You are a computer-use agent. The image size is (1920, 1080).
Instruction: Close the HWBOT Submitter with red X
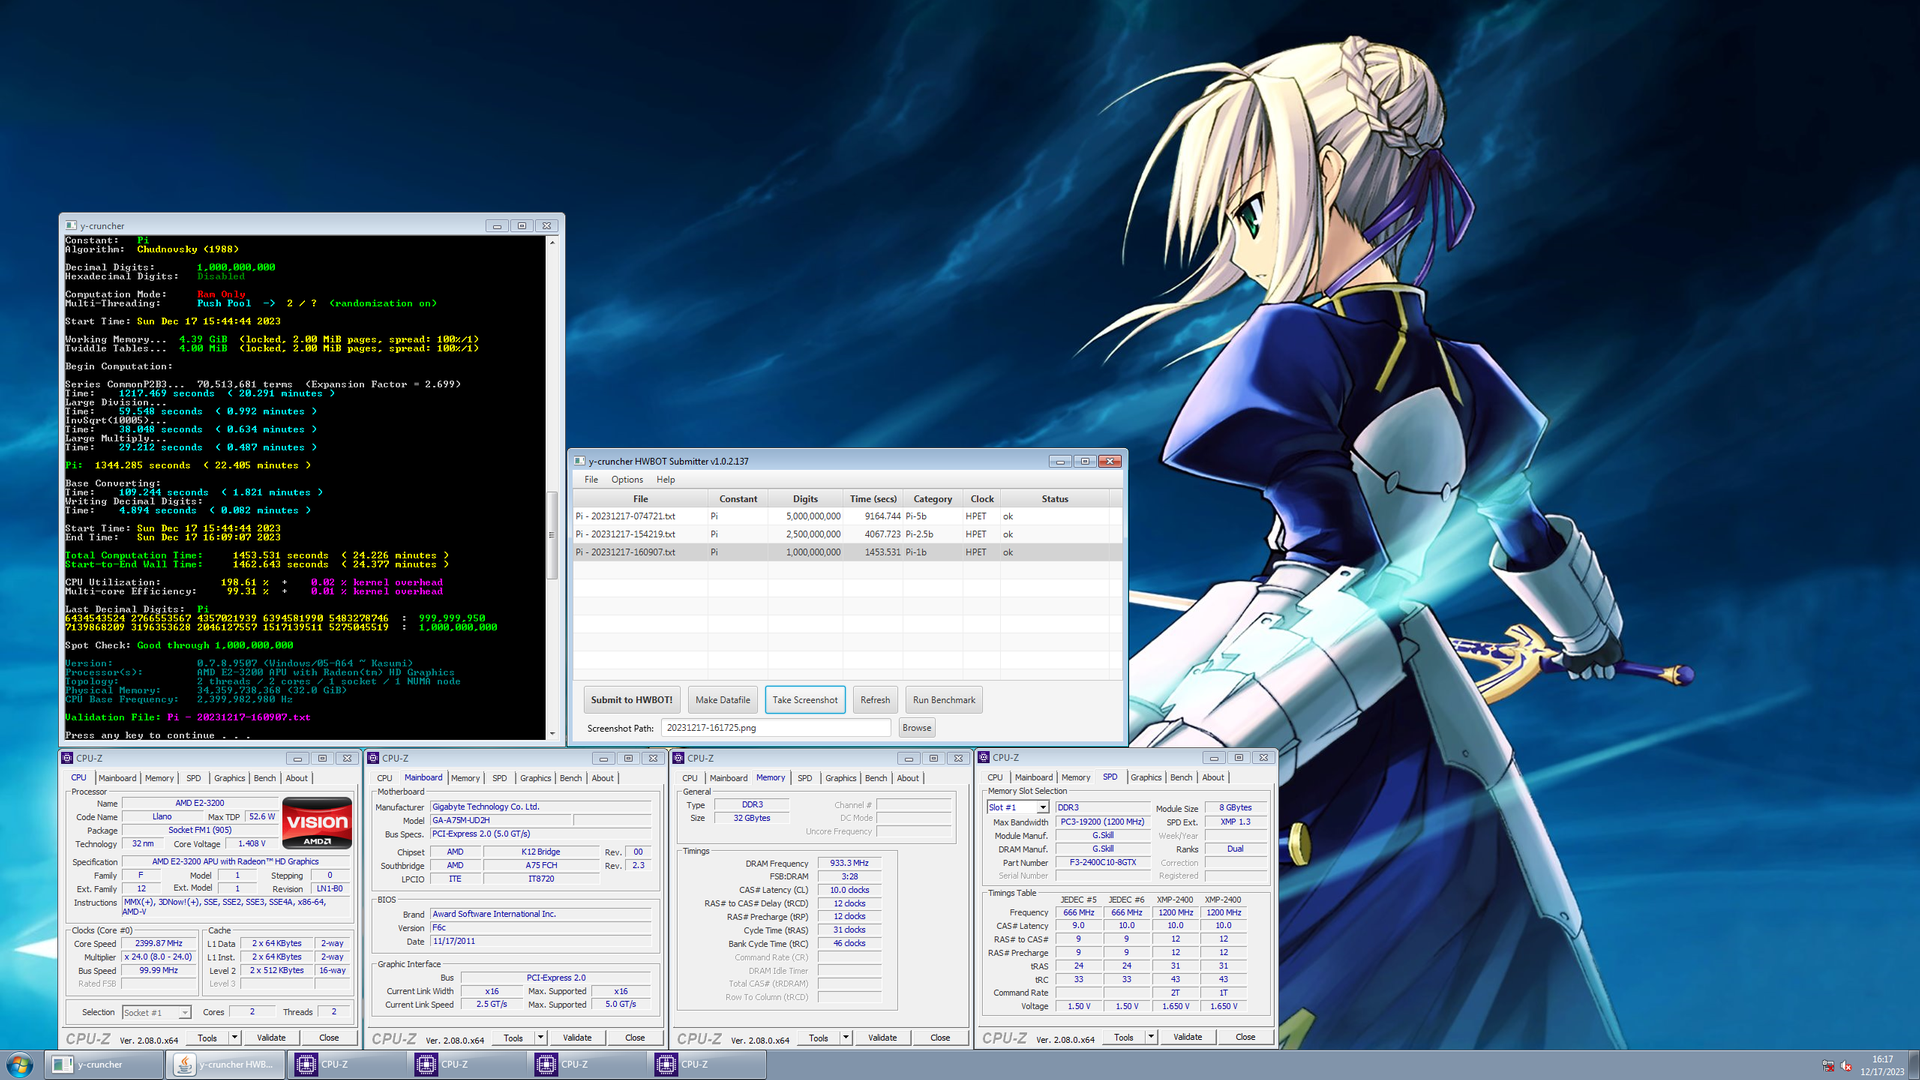1110,461
